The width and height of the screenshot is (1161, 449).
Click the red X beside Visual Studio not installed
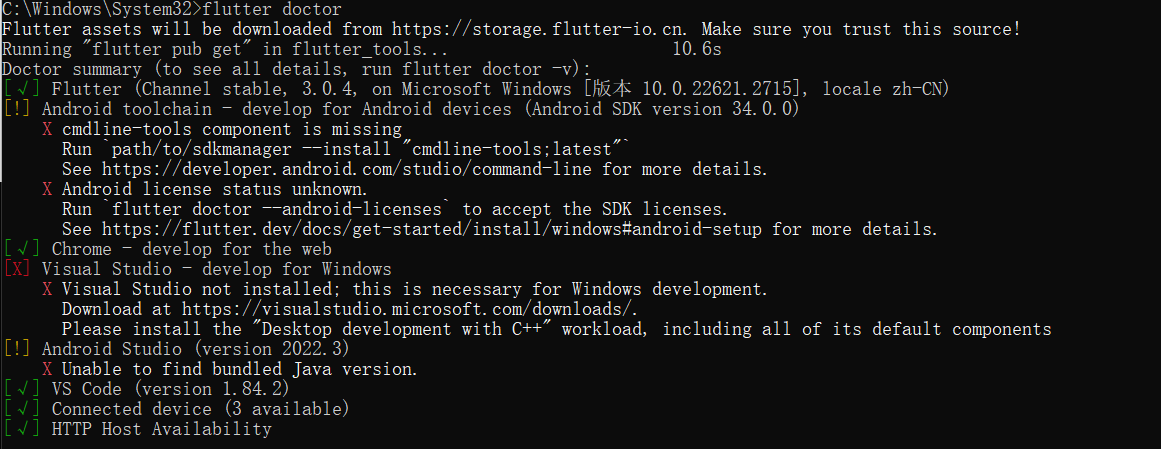[x=47, y=289]
